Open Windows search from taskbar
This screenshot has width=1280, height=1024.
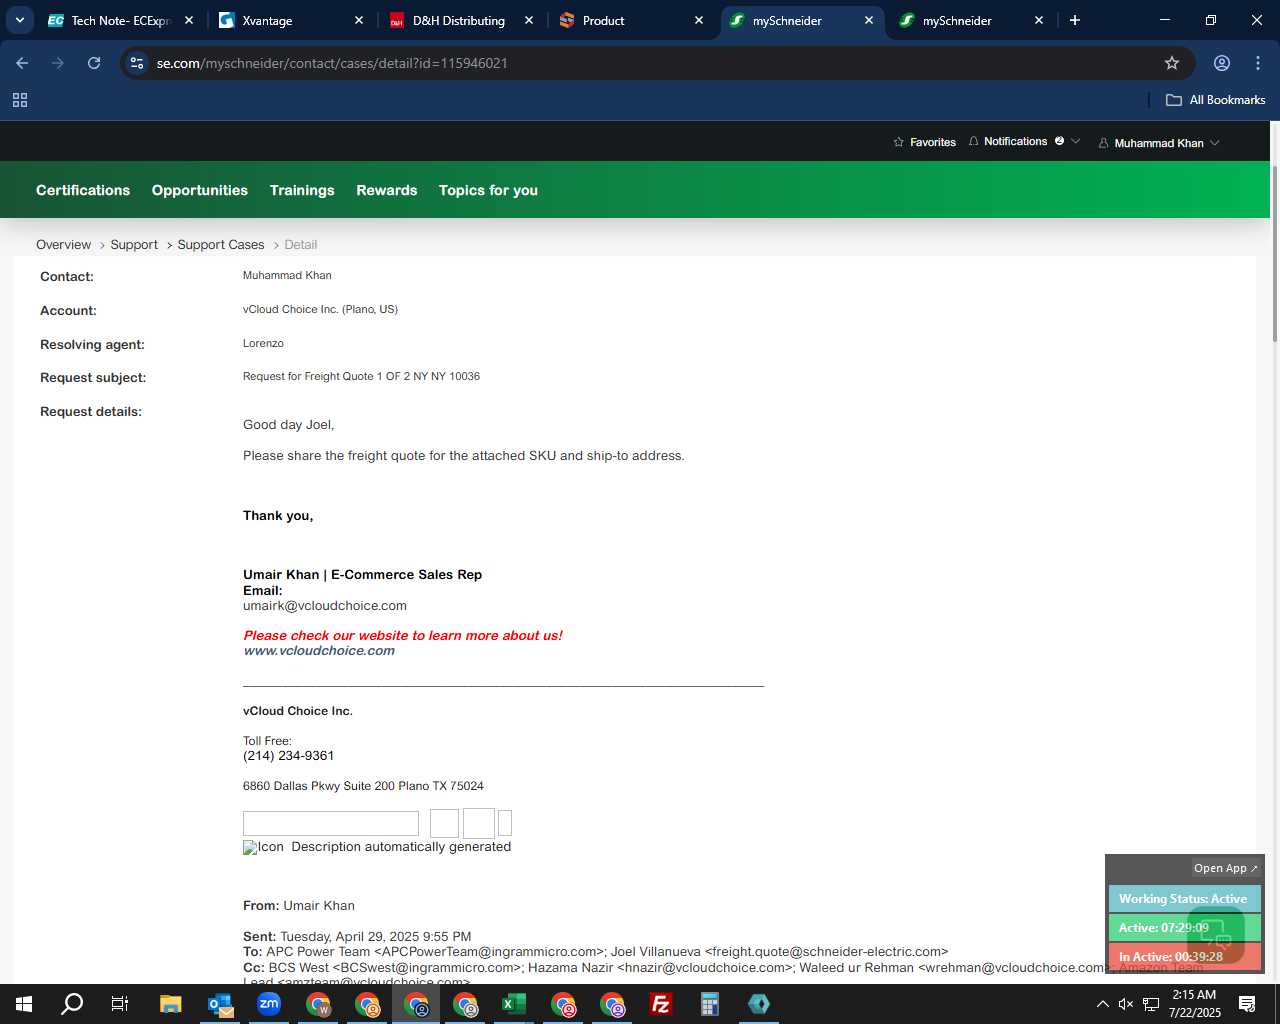pos(72,1004)
